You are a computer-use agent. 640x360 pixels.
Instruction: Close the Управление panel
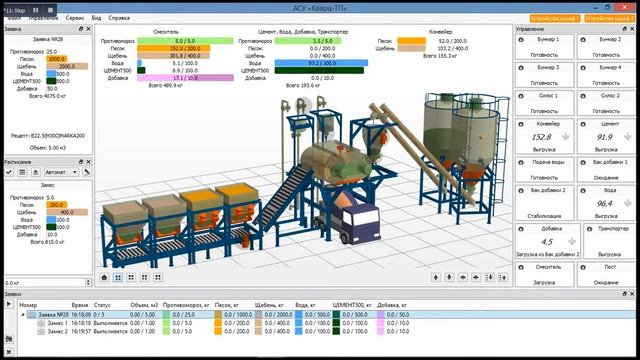632,29
